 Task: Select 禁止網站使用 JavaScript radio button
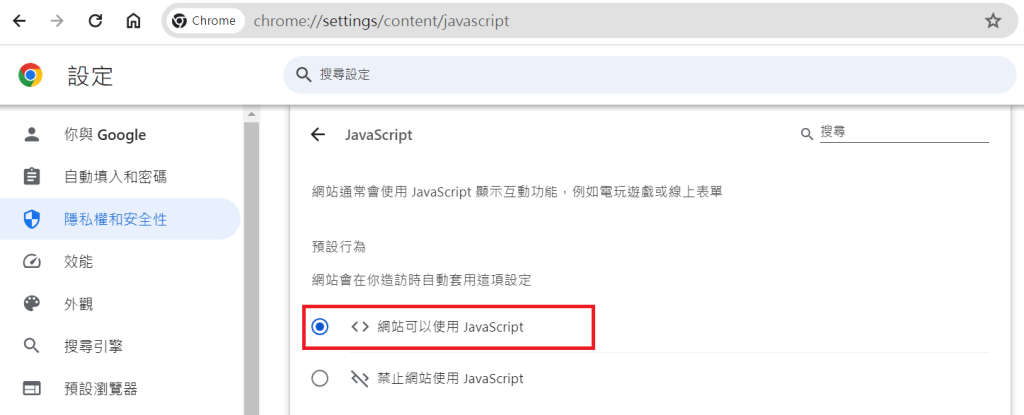point(320,378)
